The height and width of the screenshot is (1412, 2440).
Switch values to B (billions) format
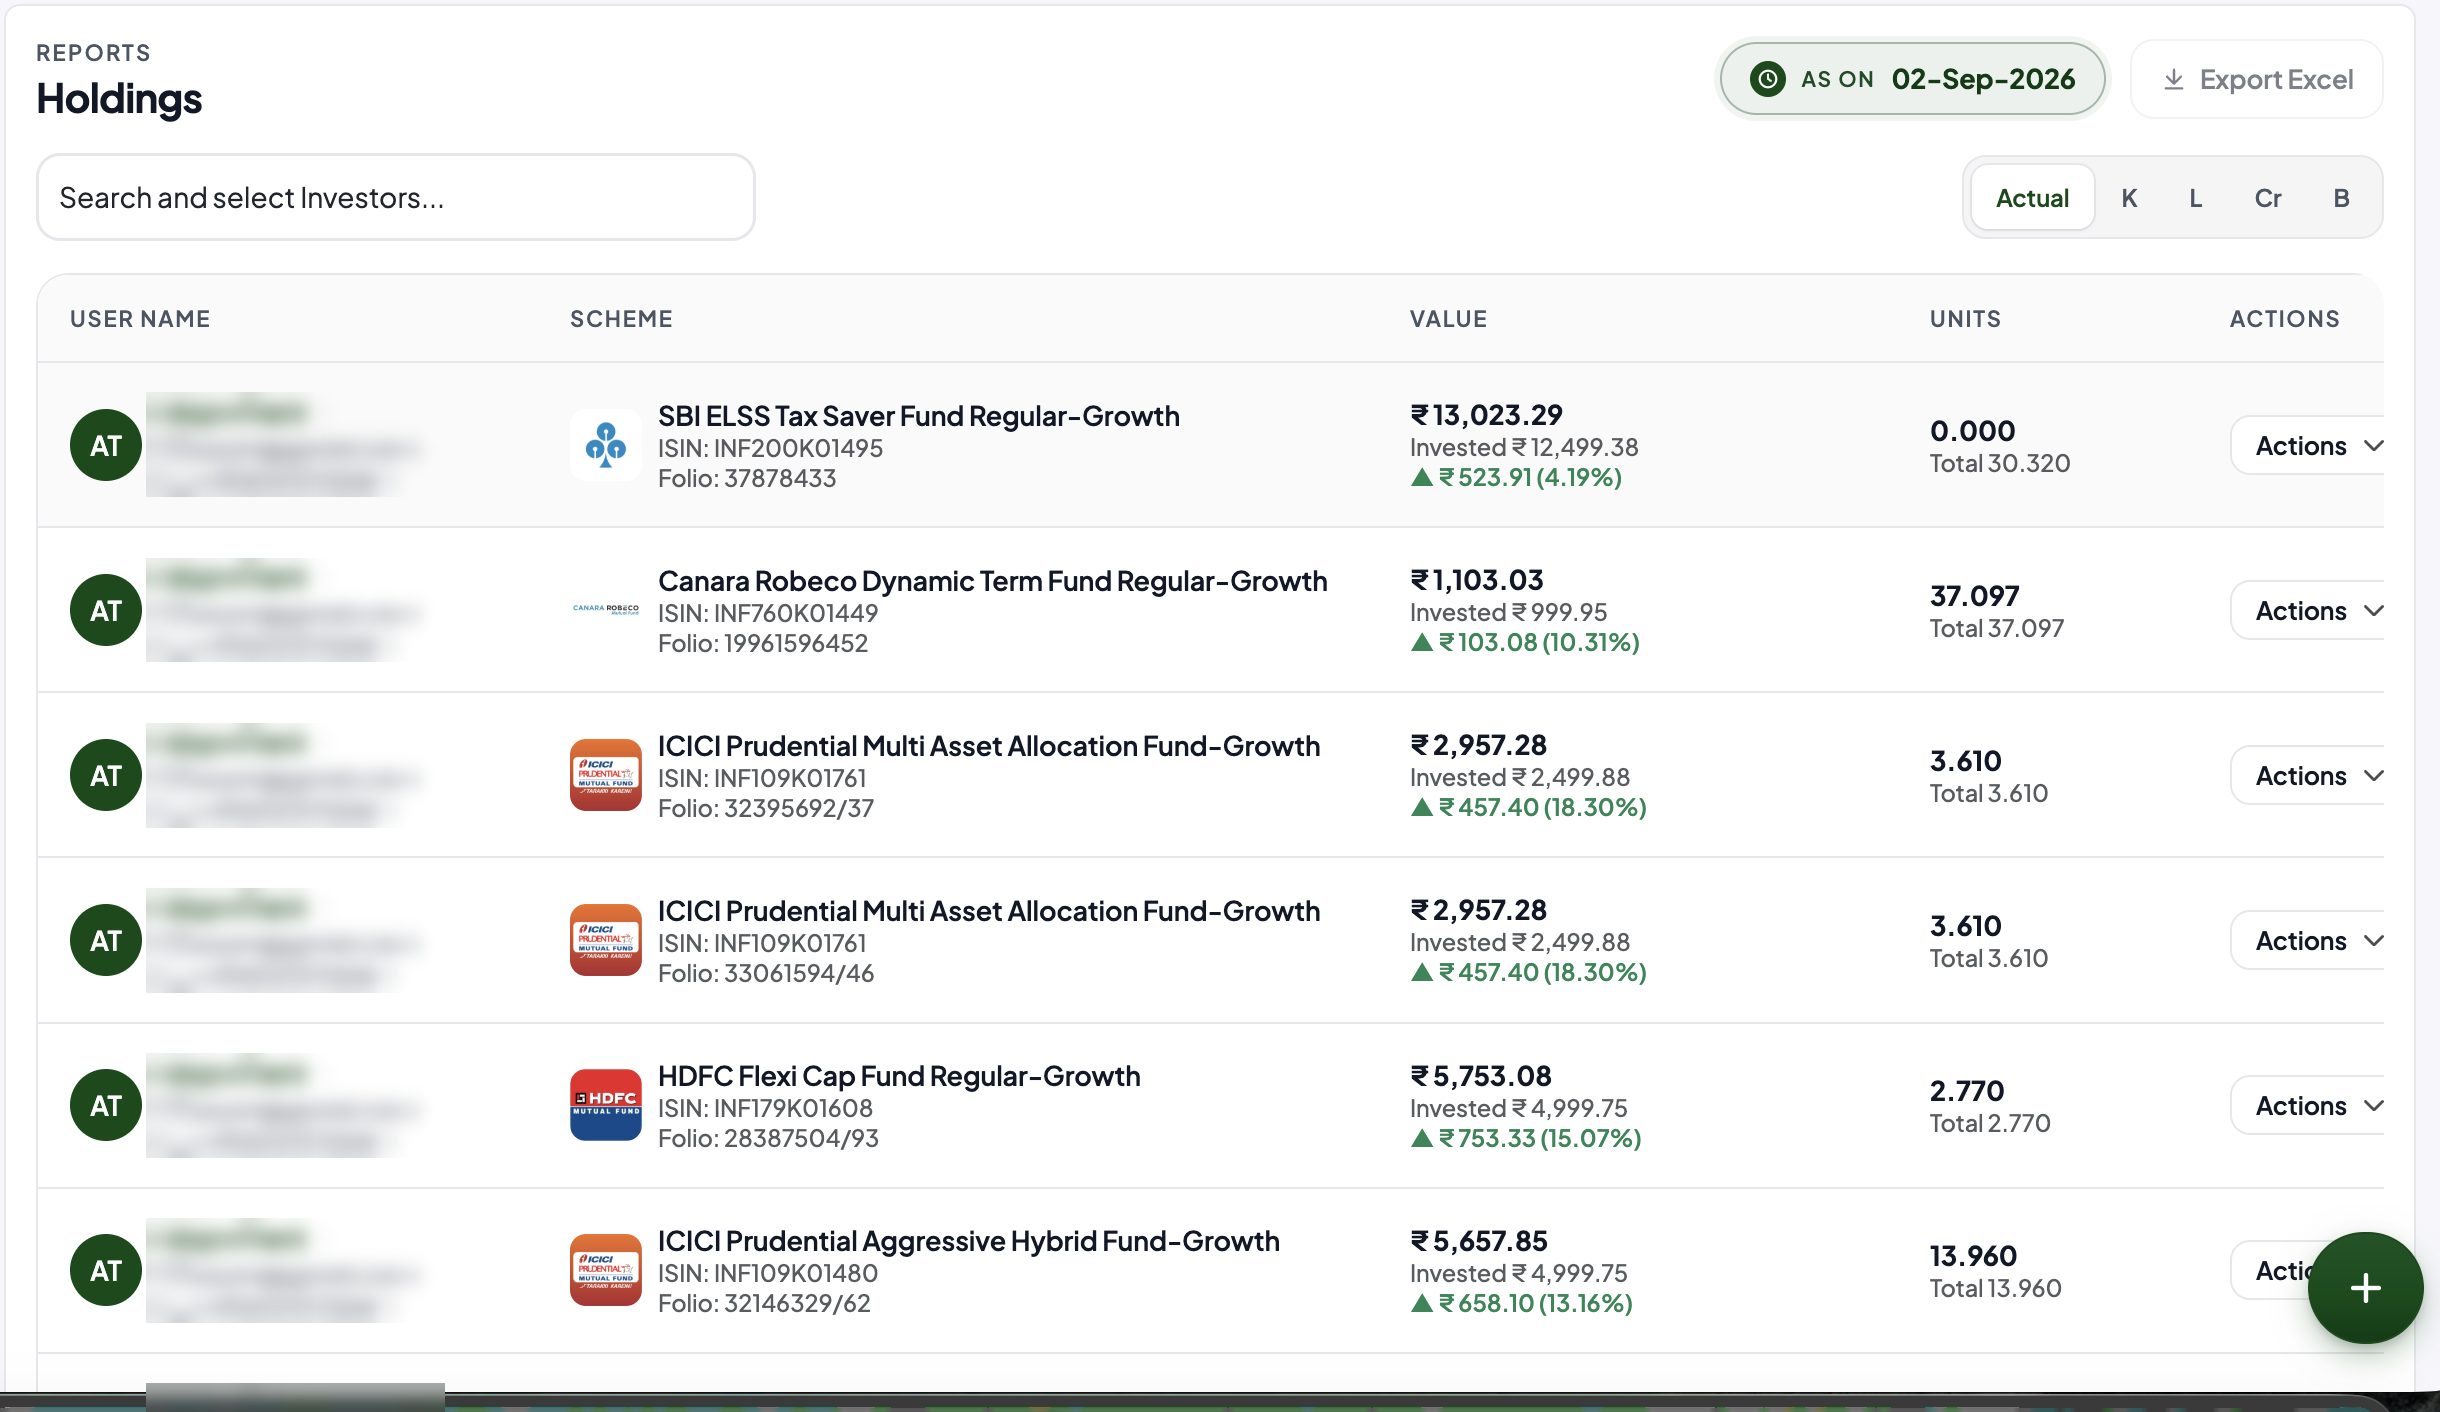(x=2341, y=198)
